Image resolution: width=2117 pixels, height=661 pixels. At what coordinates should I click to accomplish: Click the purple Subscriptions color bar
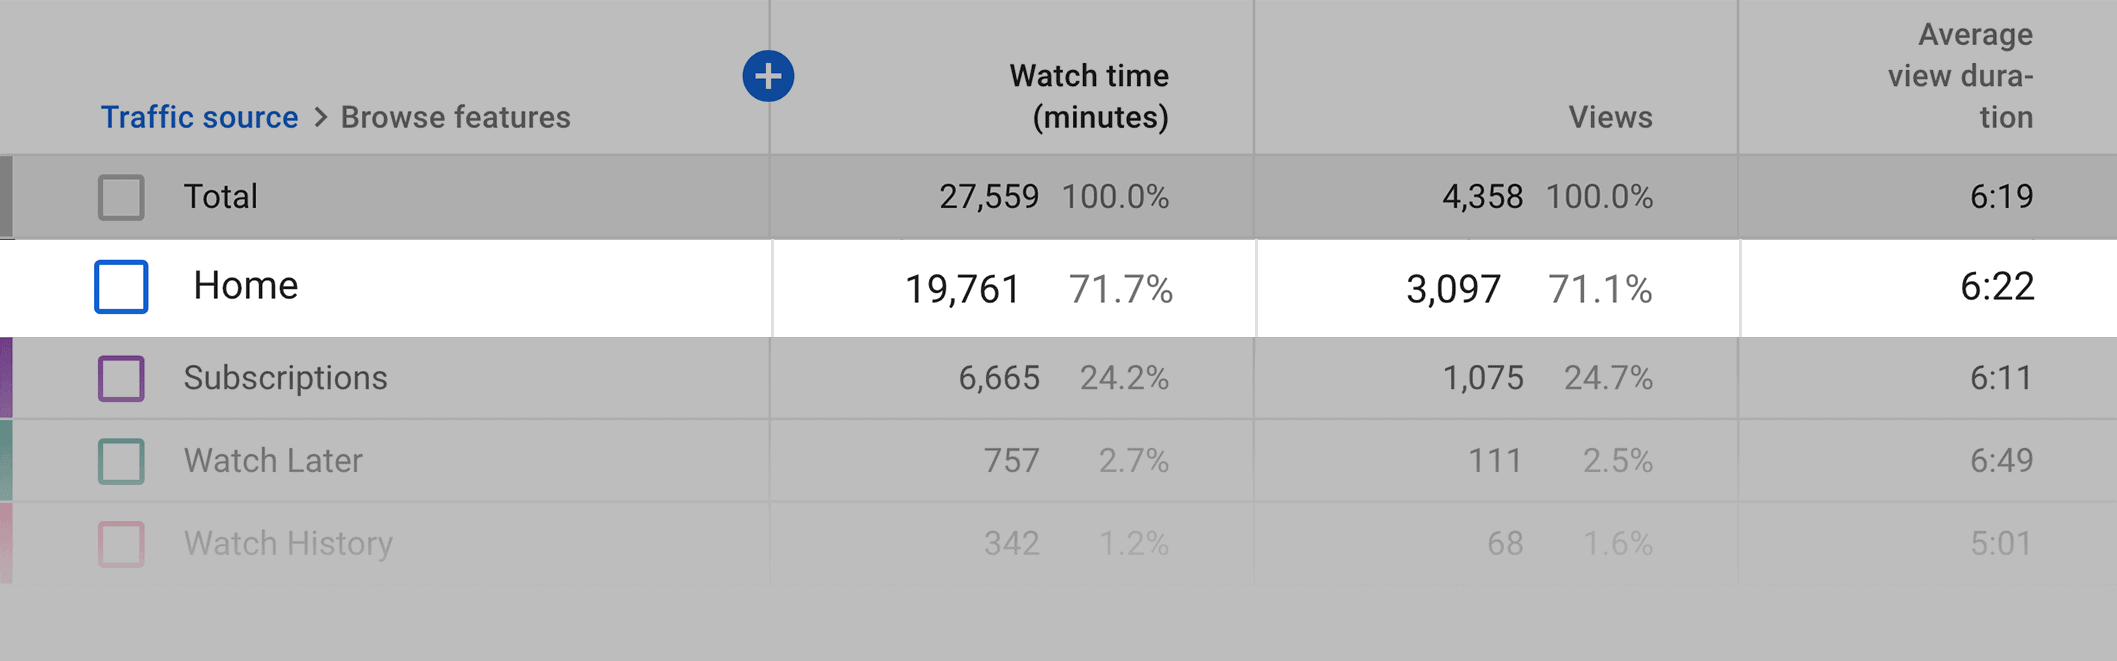coord(6,378)
